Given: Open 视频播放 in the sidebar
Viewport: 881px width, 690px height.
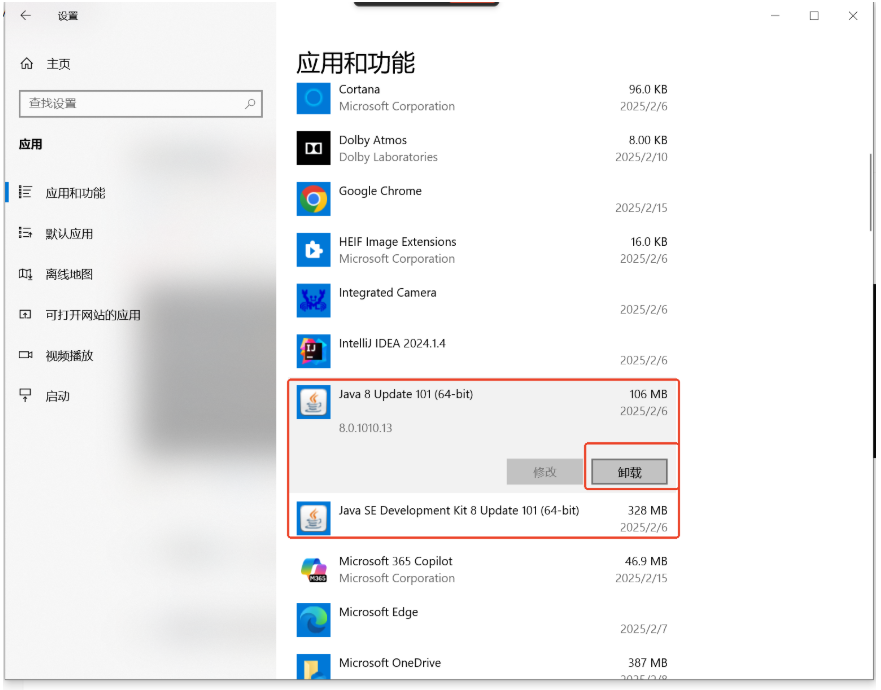Looking at the screenshot, I should (x=69, y=355).
